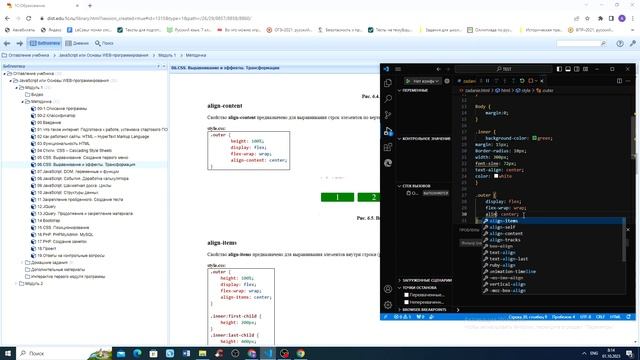Bookmark this page with the star icon
The width and height of the screenshot is (640, 360).
coord(587,18)
